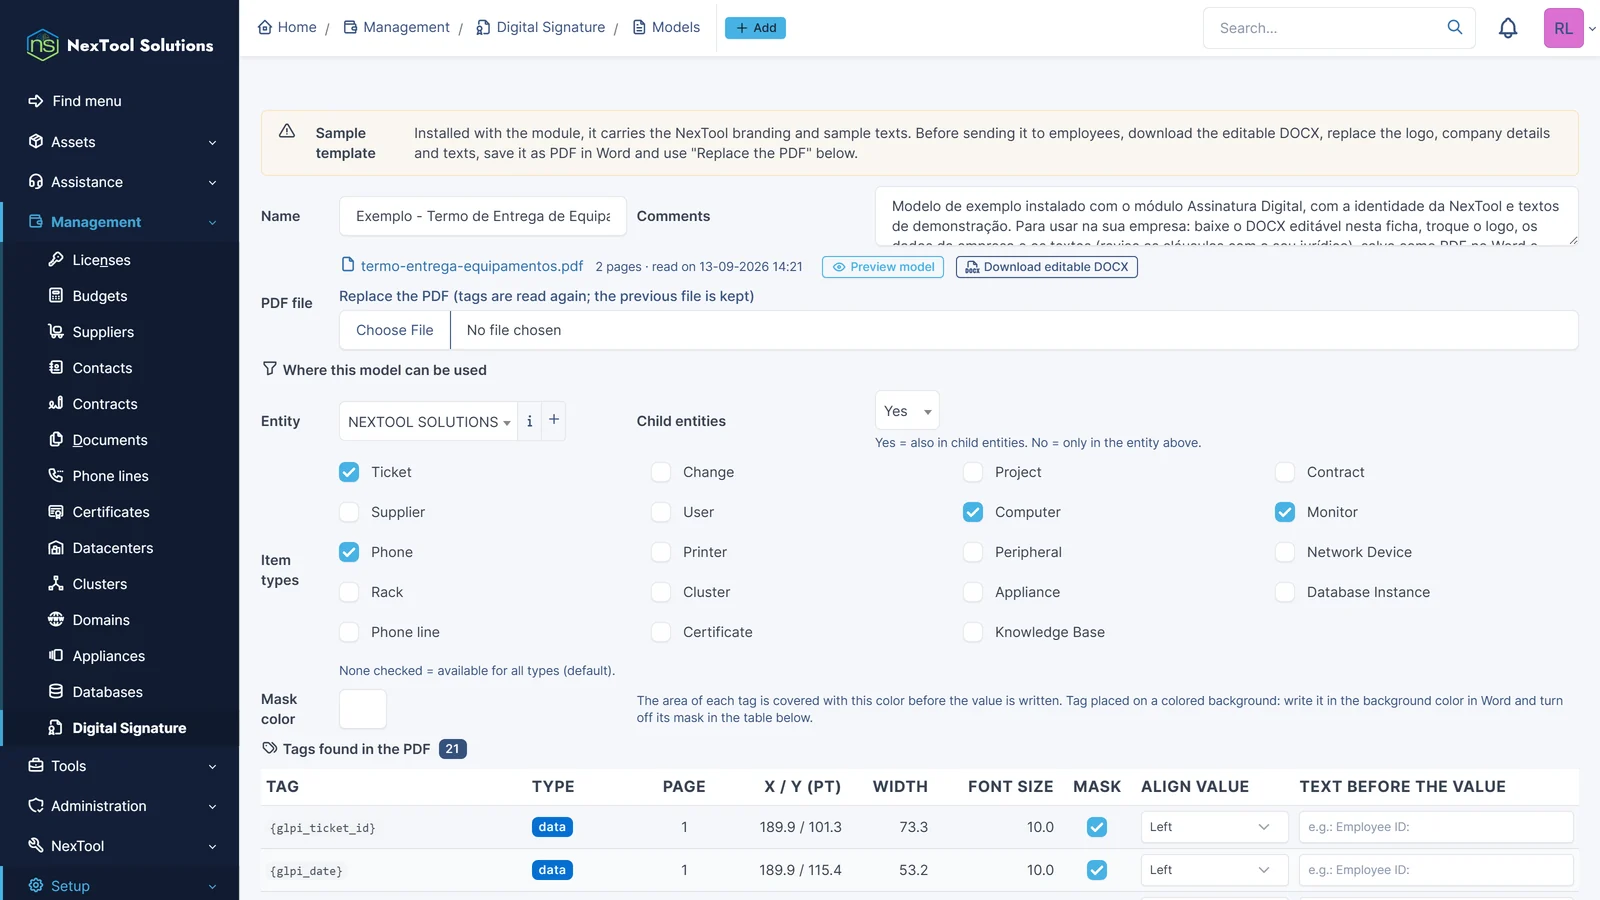Viewport: 1600px width, 900px height.
Task: Go to Models breadcrumb item
Action: (x=666, y=27)
